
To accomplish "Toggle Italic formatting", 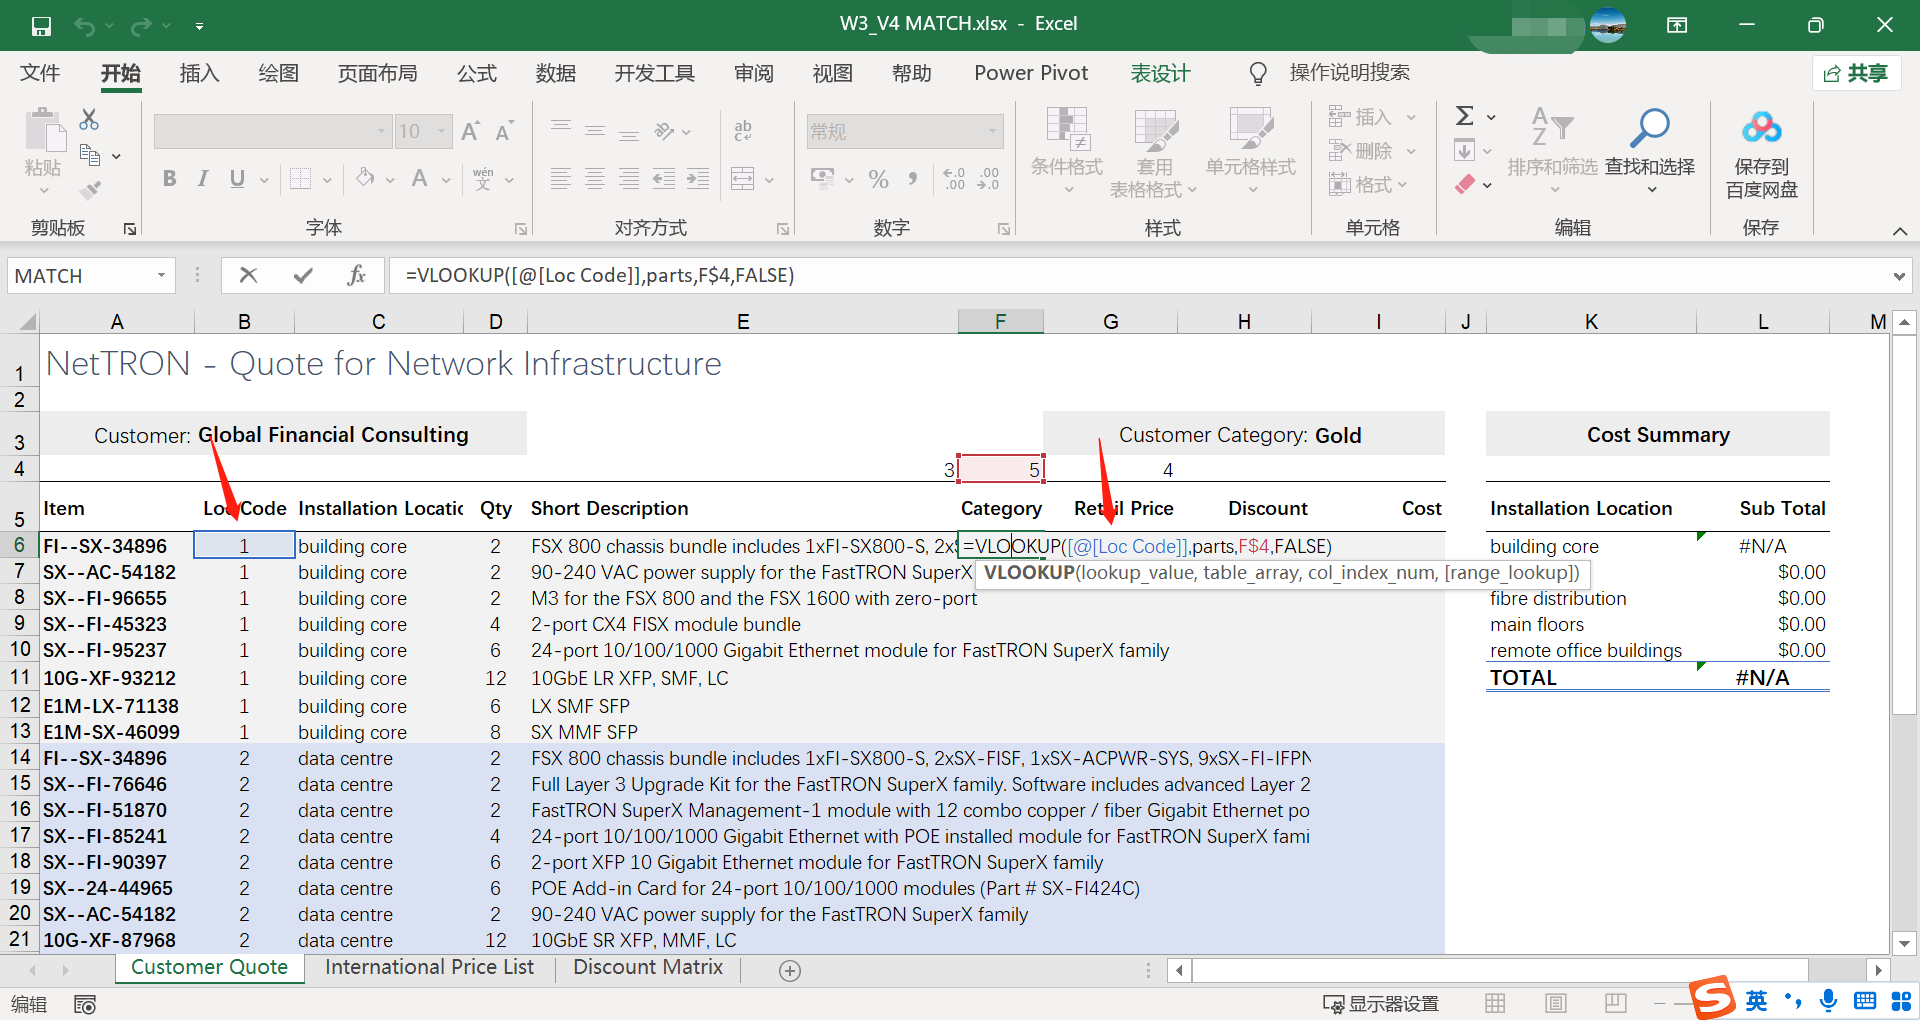I will (x=203, y=179).
